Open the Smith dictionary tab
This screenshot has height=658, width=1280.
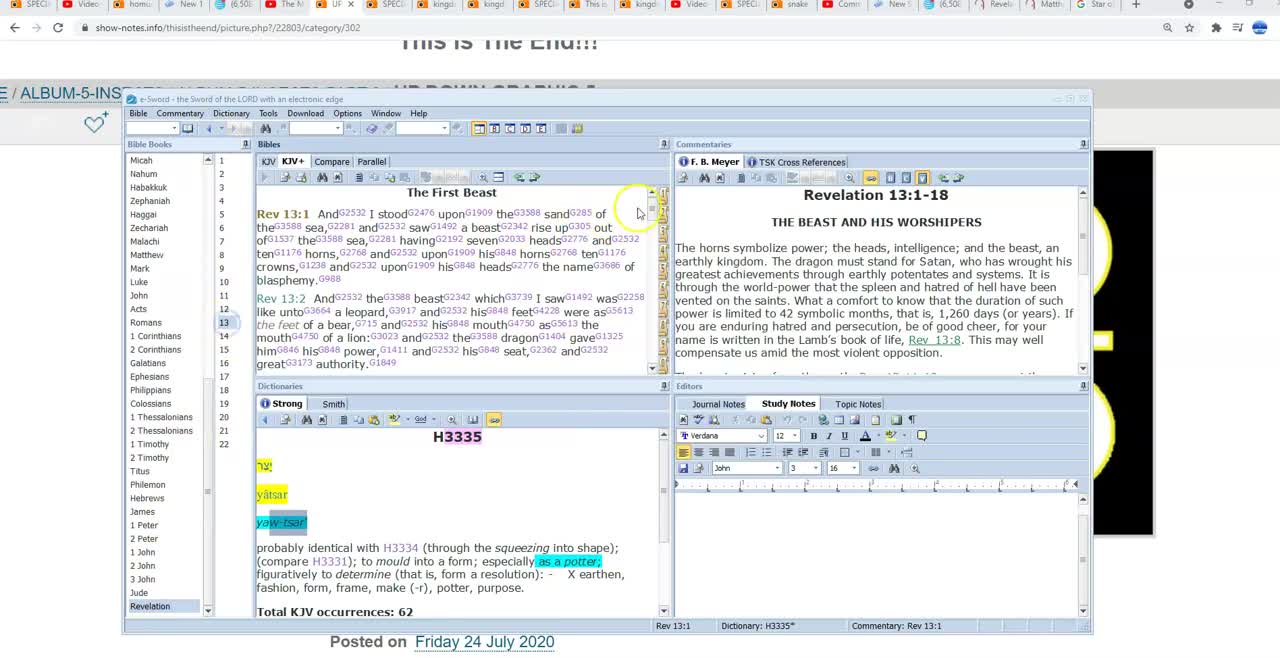pos(333,404)
